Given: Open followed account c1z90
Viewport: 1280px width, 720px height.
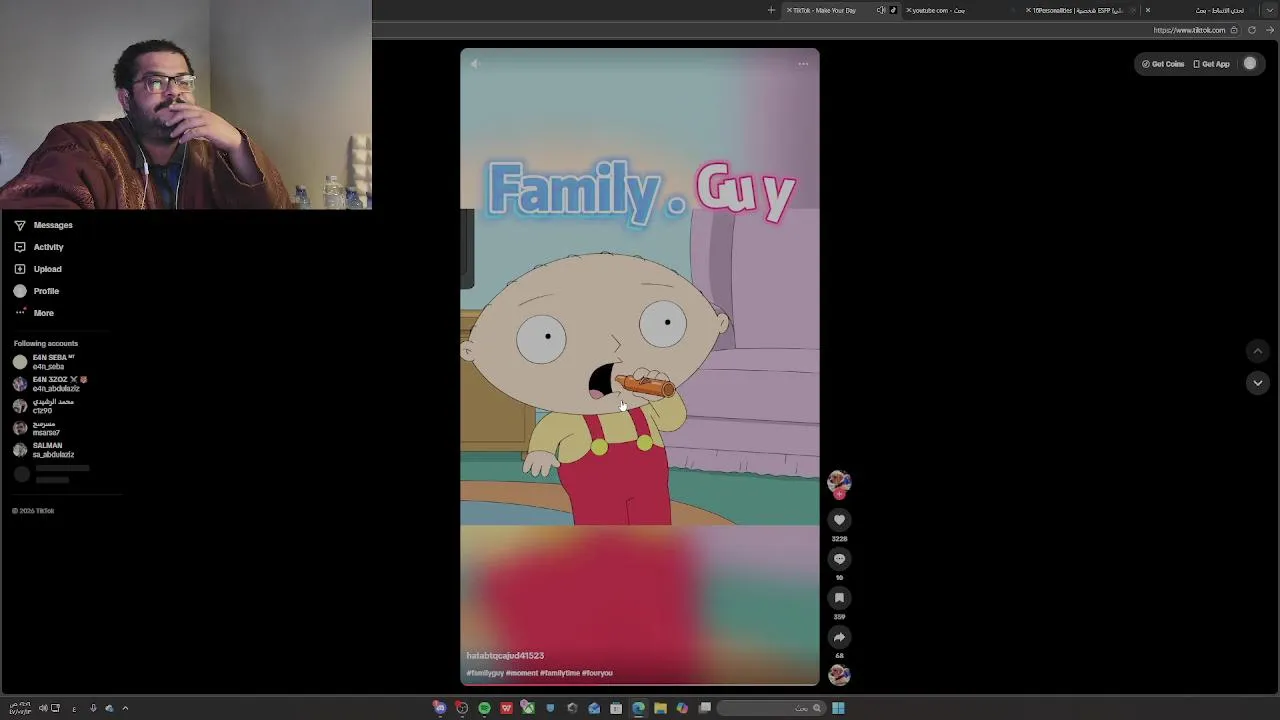Looking at the screenshot, I should (x=44, y=406).
